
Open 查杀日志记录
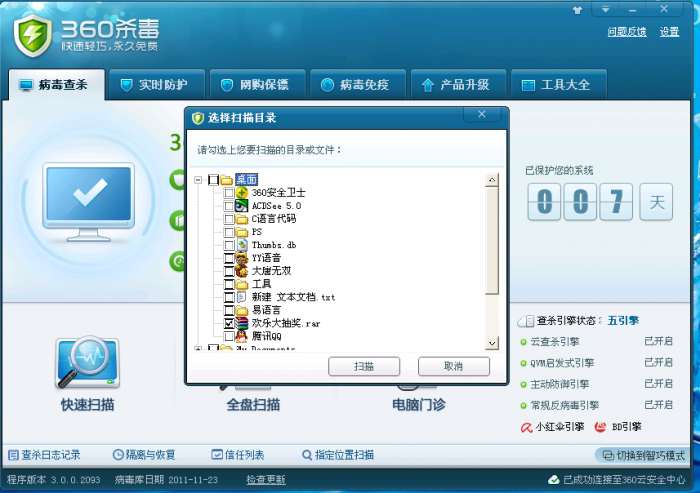click(x=44, y=455)
